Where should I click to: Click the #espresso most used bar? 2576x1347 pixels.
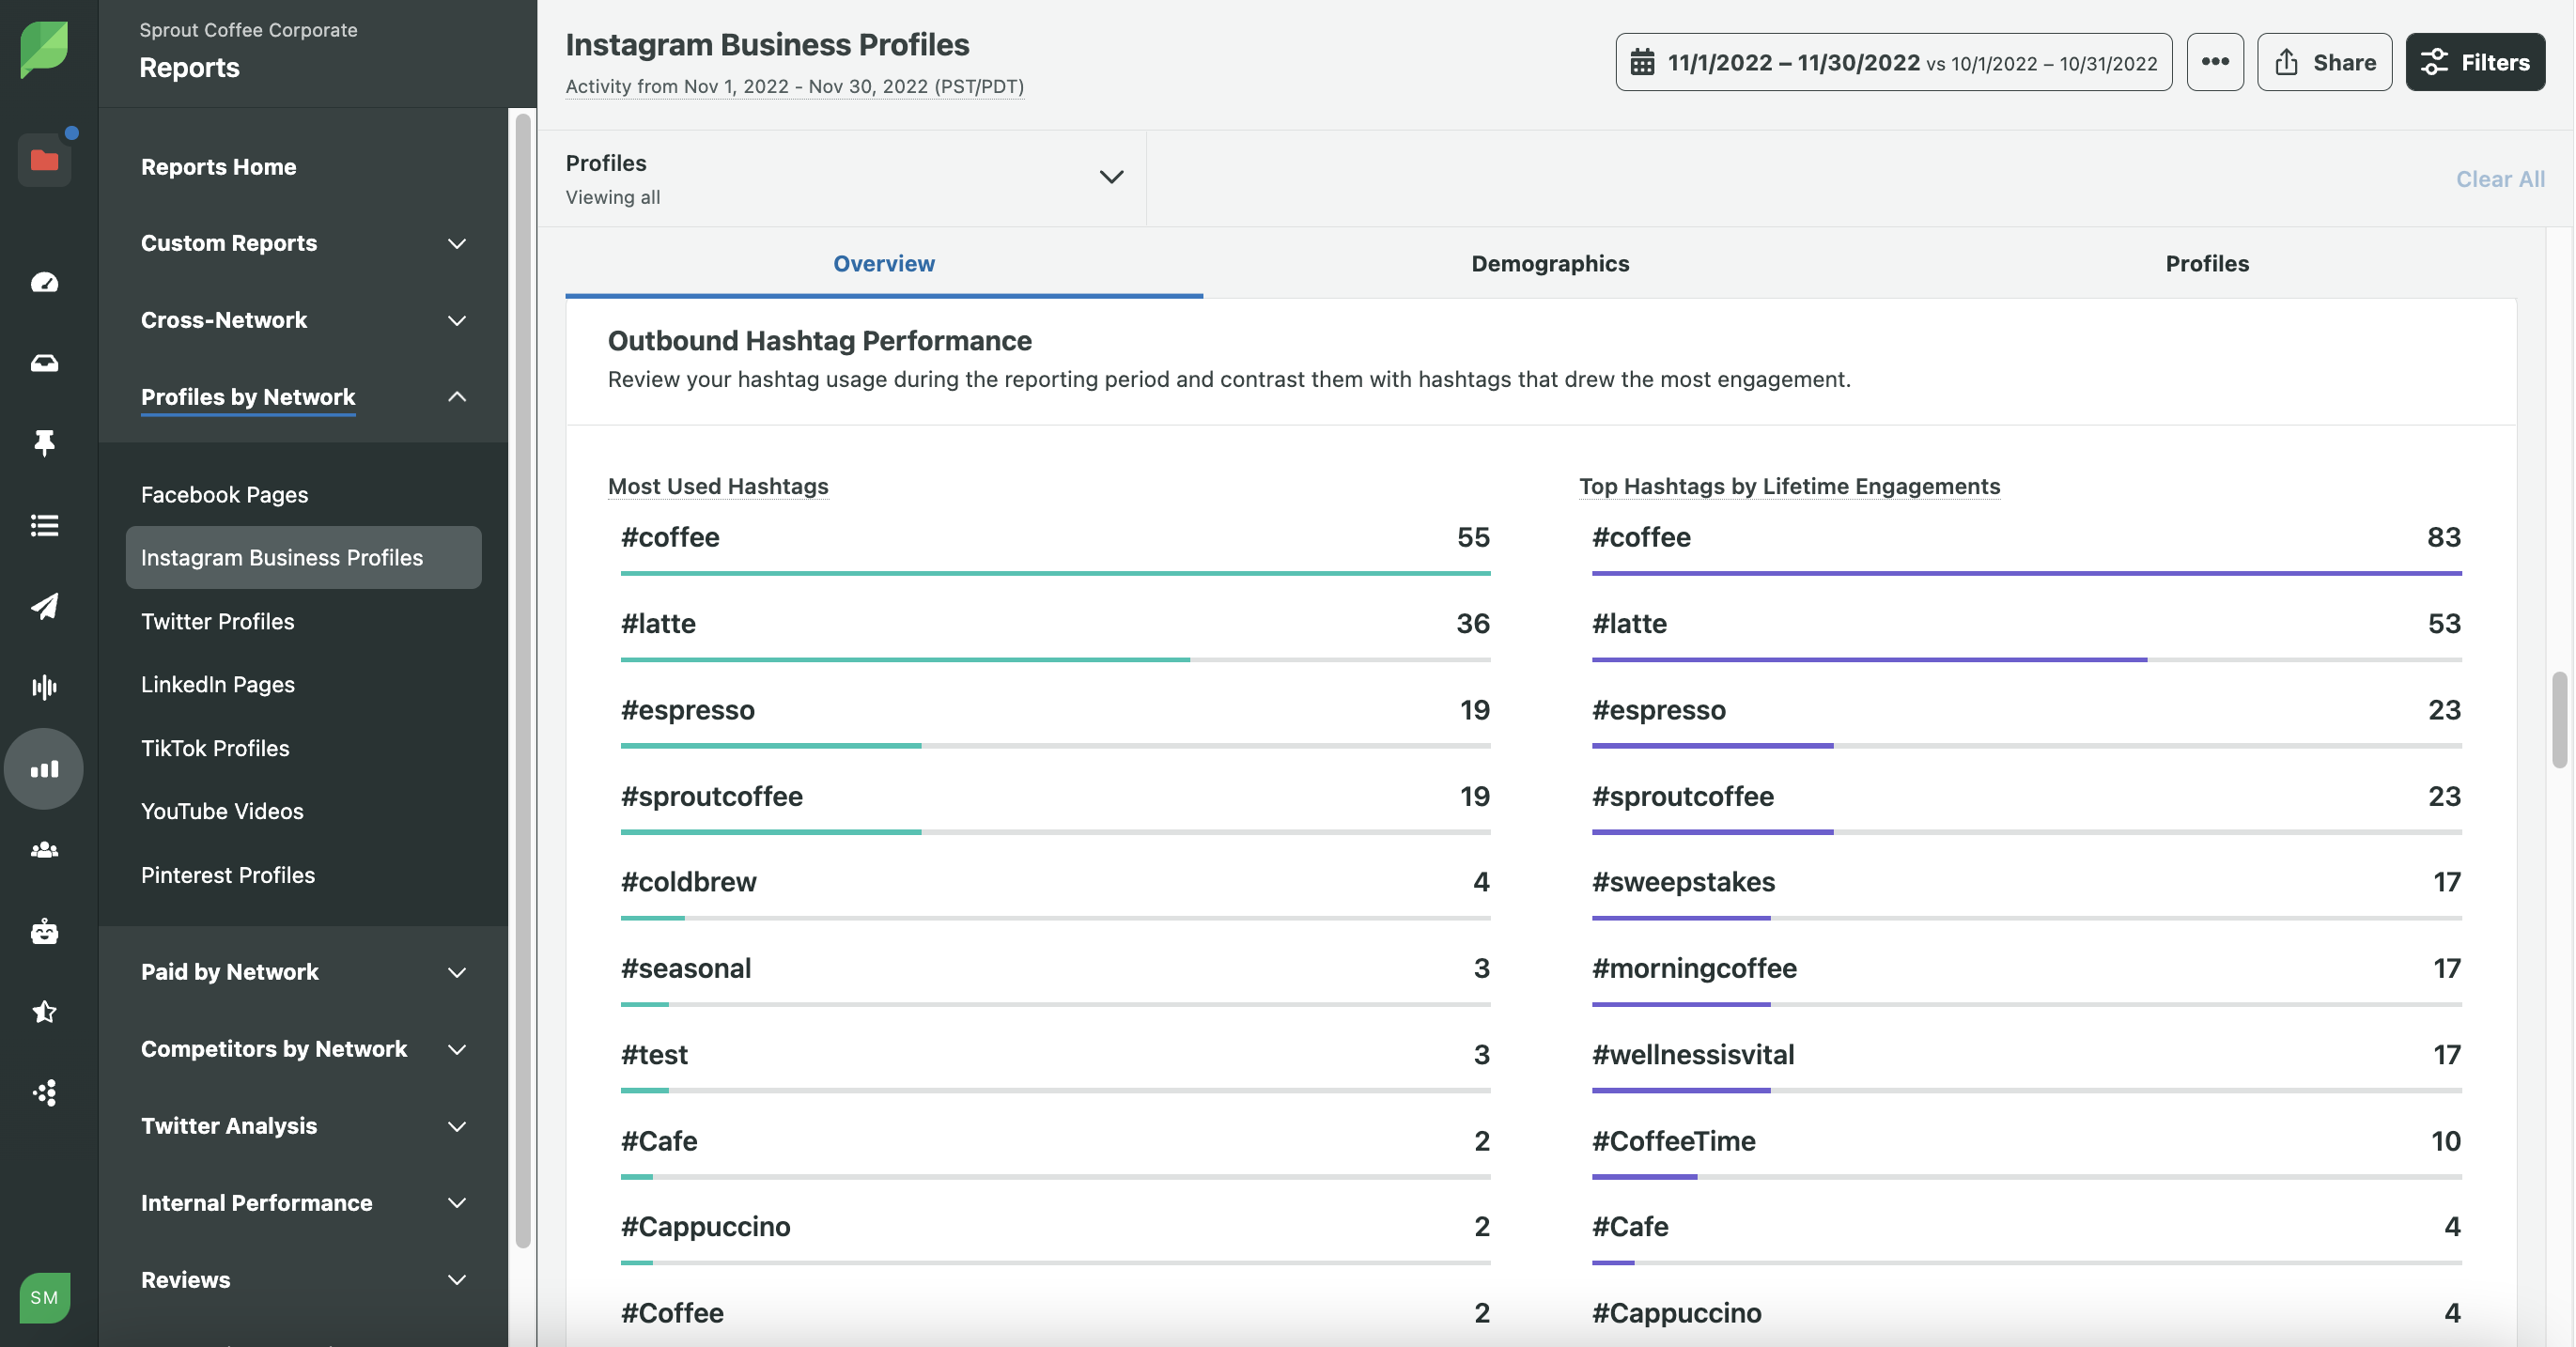pyautogui.click(x=1055, y=746)
